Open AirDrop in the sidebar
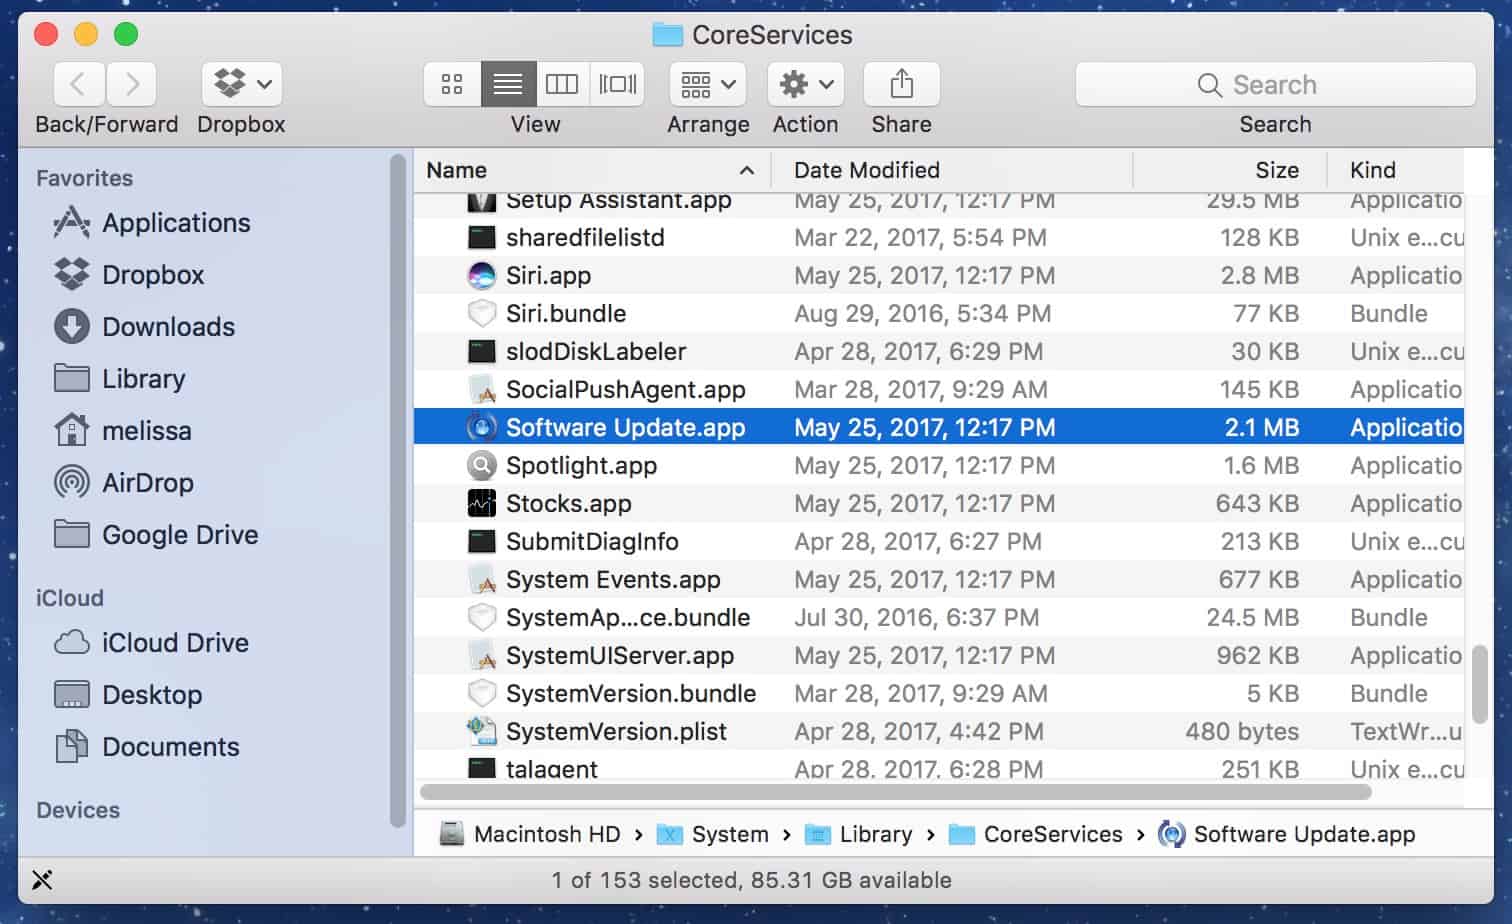Image resolution: width=1512 pixels, height=924 pixels. (123, 483)
